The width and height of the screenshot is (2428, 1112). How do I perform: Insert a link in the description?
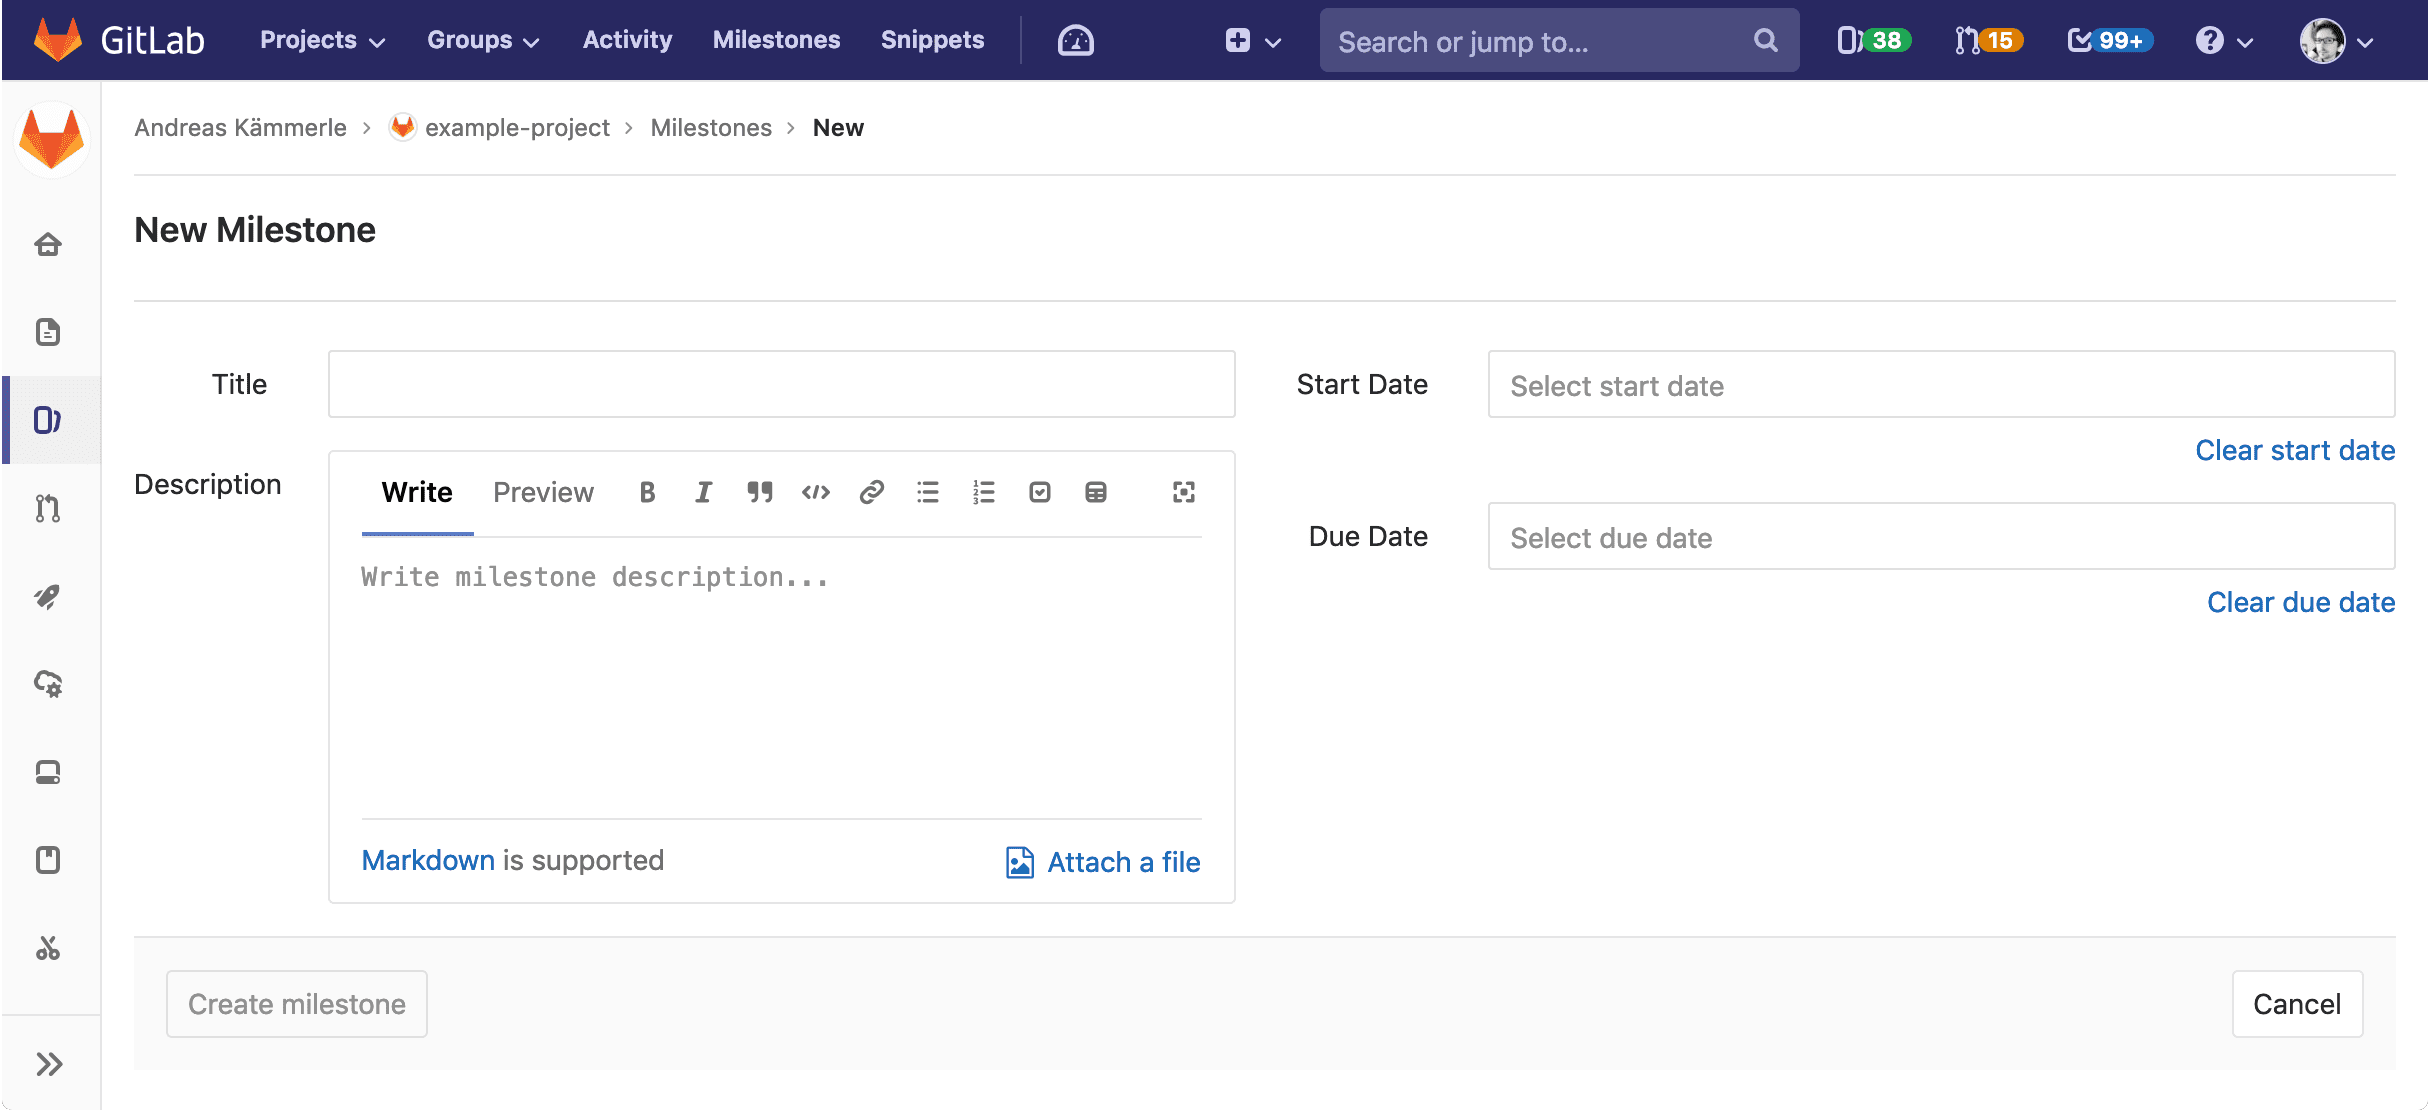click(x=871, y=492)
